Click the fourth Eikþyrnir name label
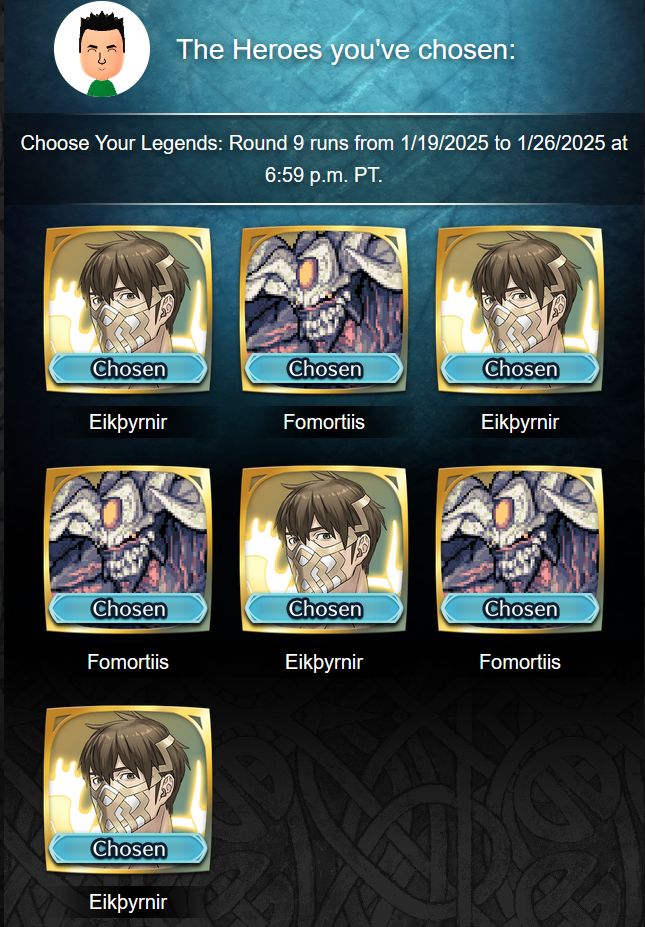 point(128,902)
